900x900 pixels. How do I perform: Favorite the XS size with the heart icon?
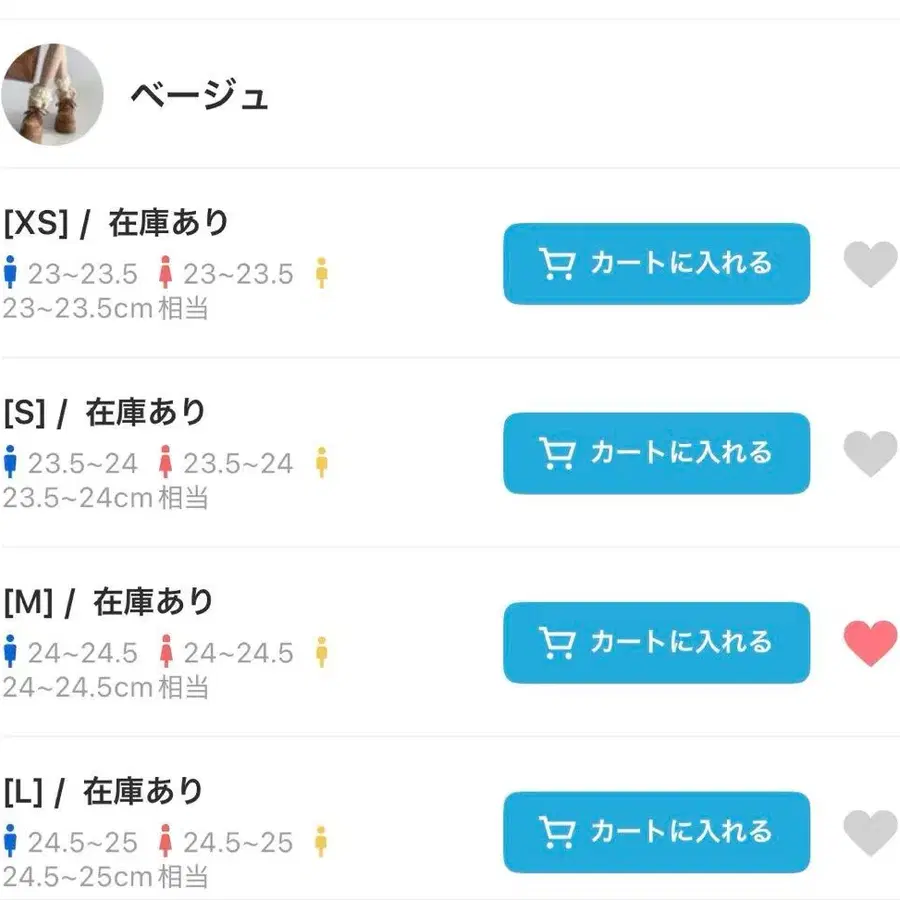[869, 264]
